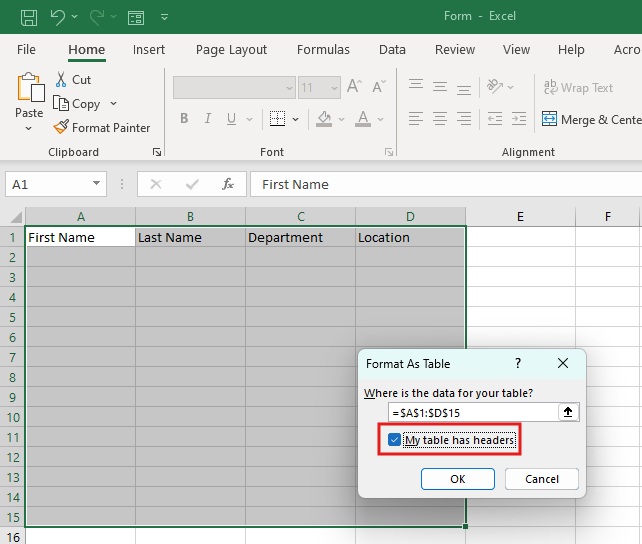Click the collapse dialog range selector arrow
Viewport: 642px width, 544px height.
[568, 412]
